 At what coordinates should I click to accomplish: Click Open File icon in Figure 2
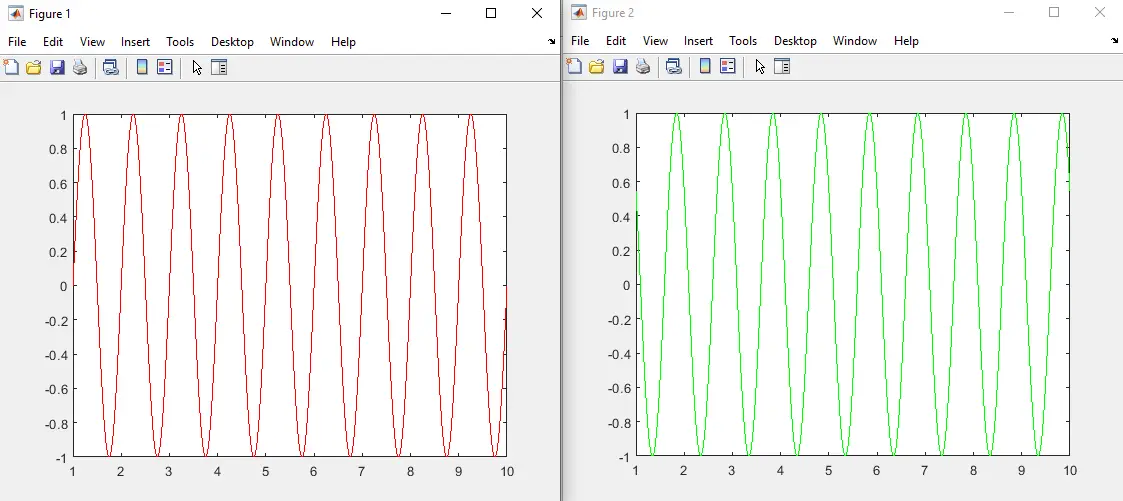(597, 67)
